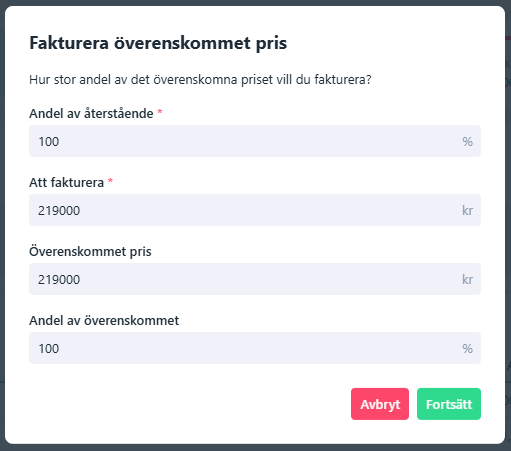Screen dimensions: 511x451
Task: Focus the Andel av överenskommet field
Action: click(255, 348)
